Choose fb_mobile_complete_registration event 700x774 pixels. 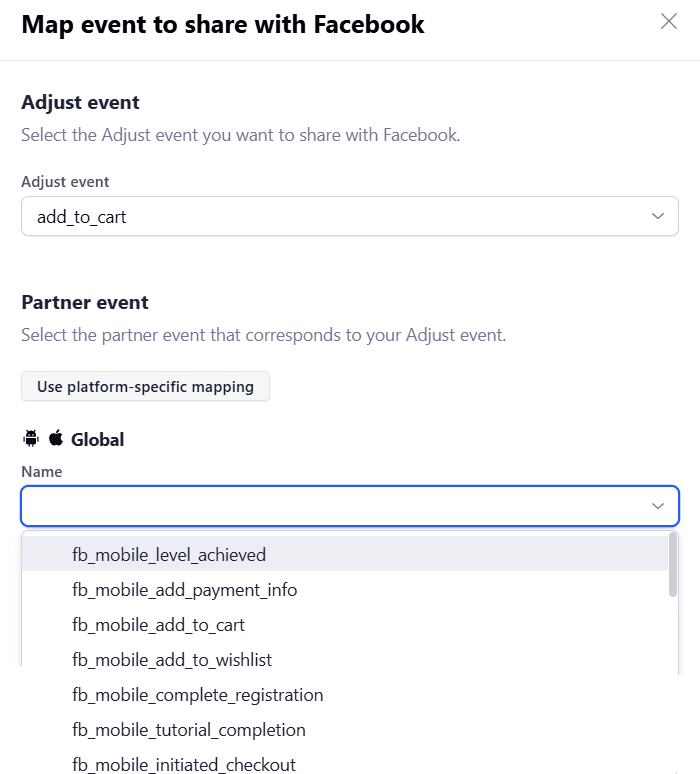[x=197, y=695]
